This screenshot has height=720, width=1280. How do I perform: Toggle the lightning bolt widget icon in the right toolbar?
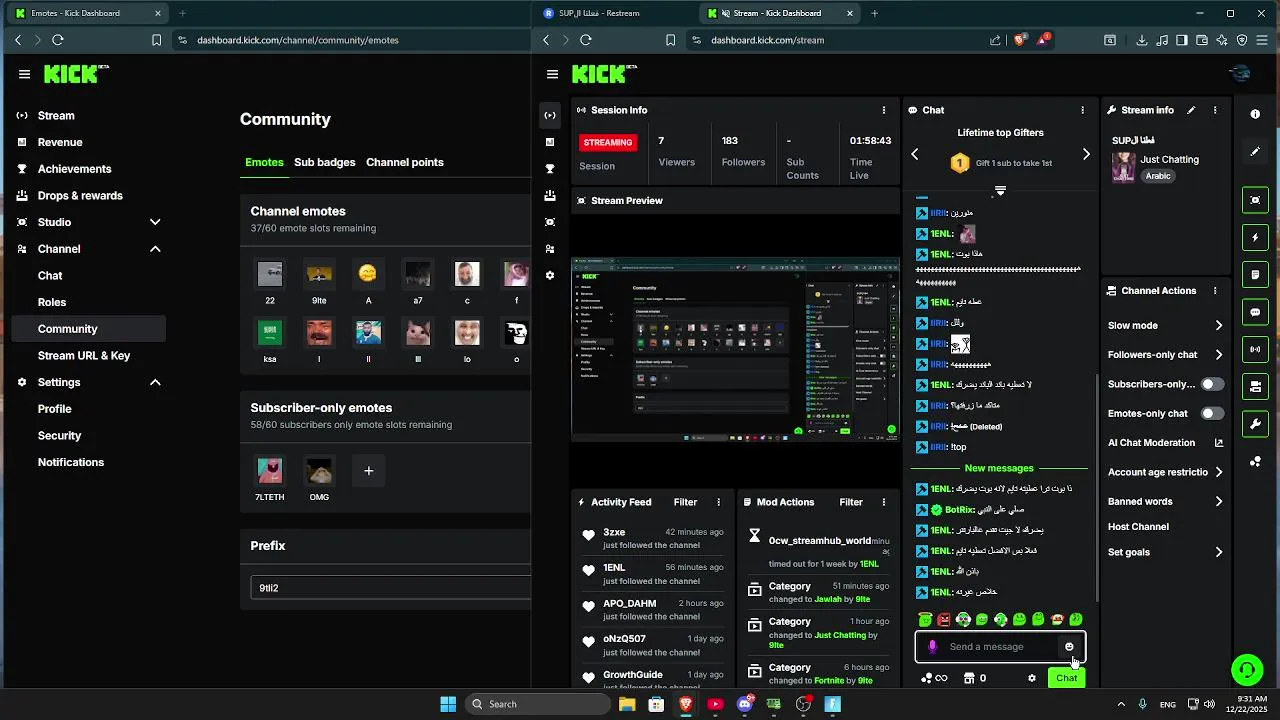click(x=1255, y=237)
